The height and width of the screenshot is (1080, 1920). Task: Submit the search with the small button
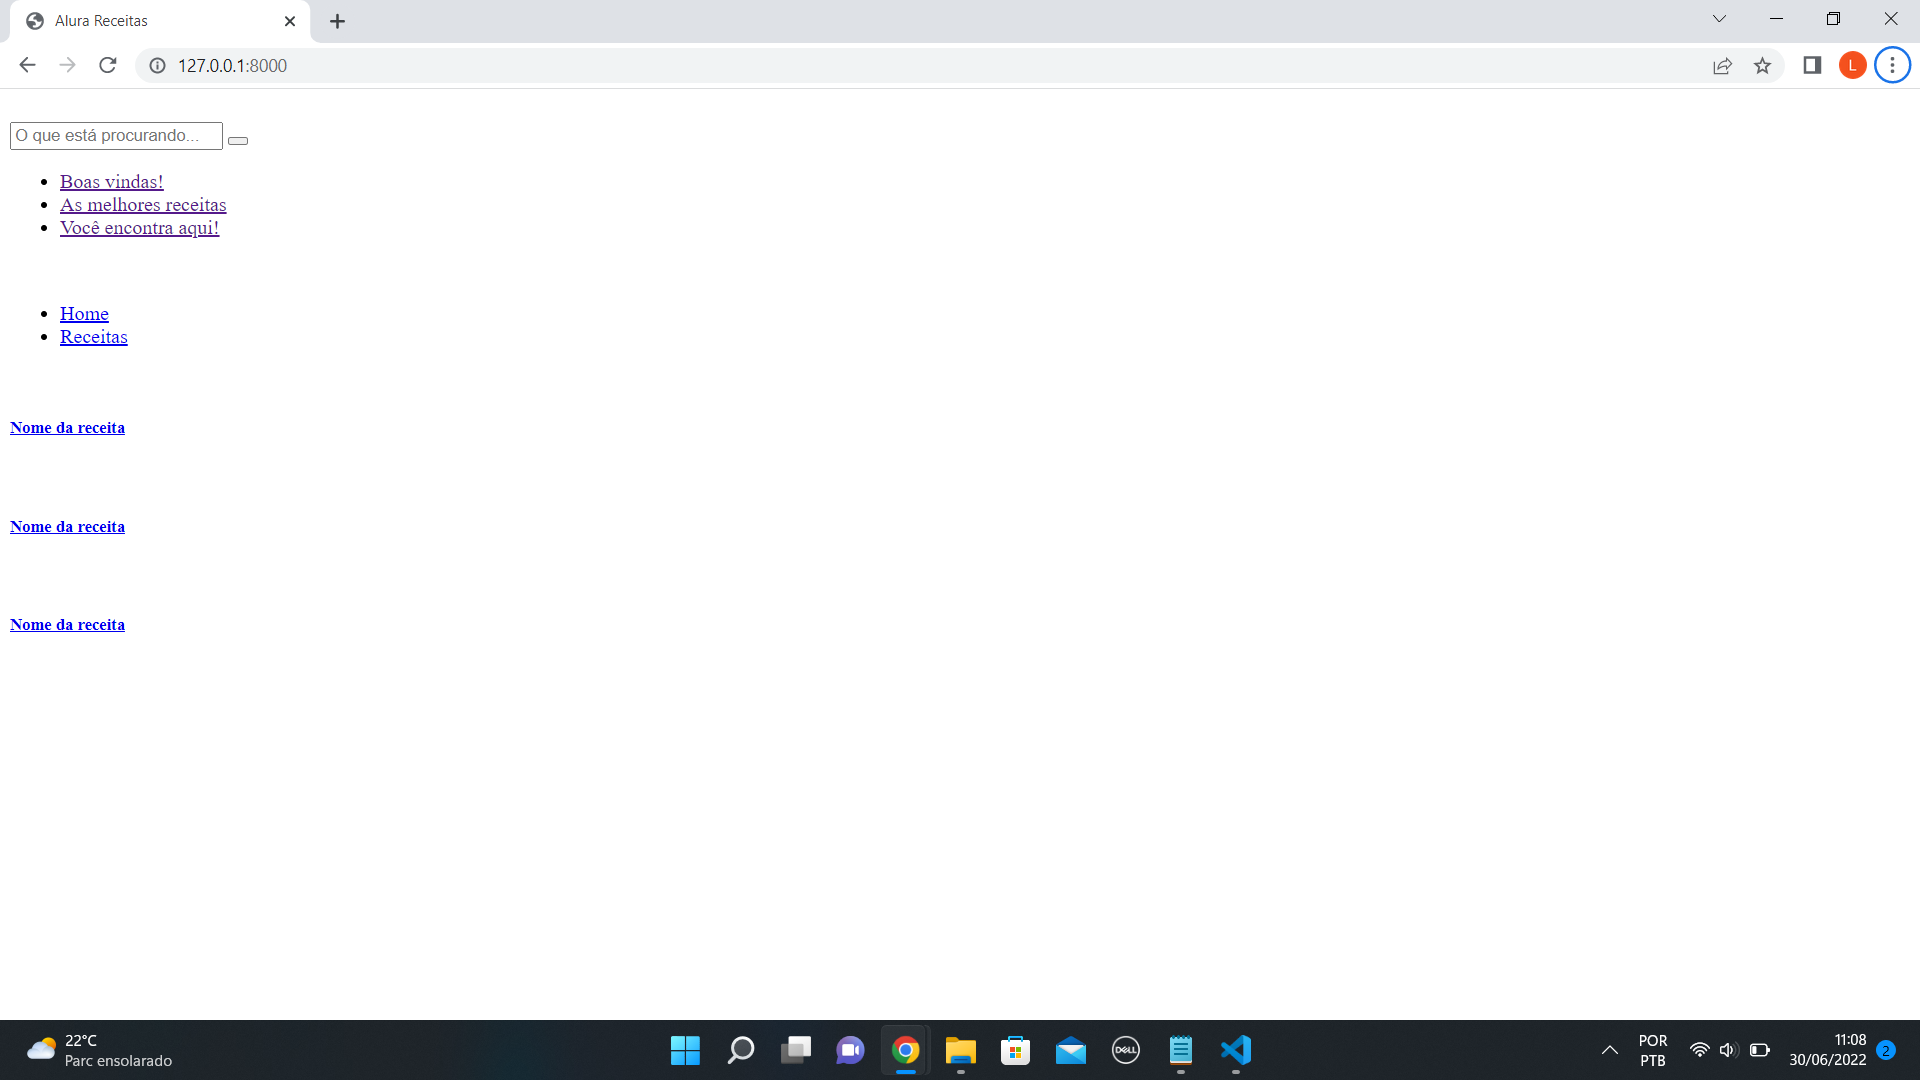tap(238, 141)
